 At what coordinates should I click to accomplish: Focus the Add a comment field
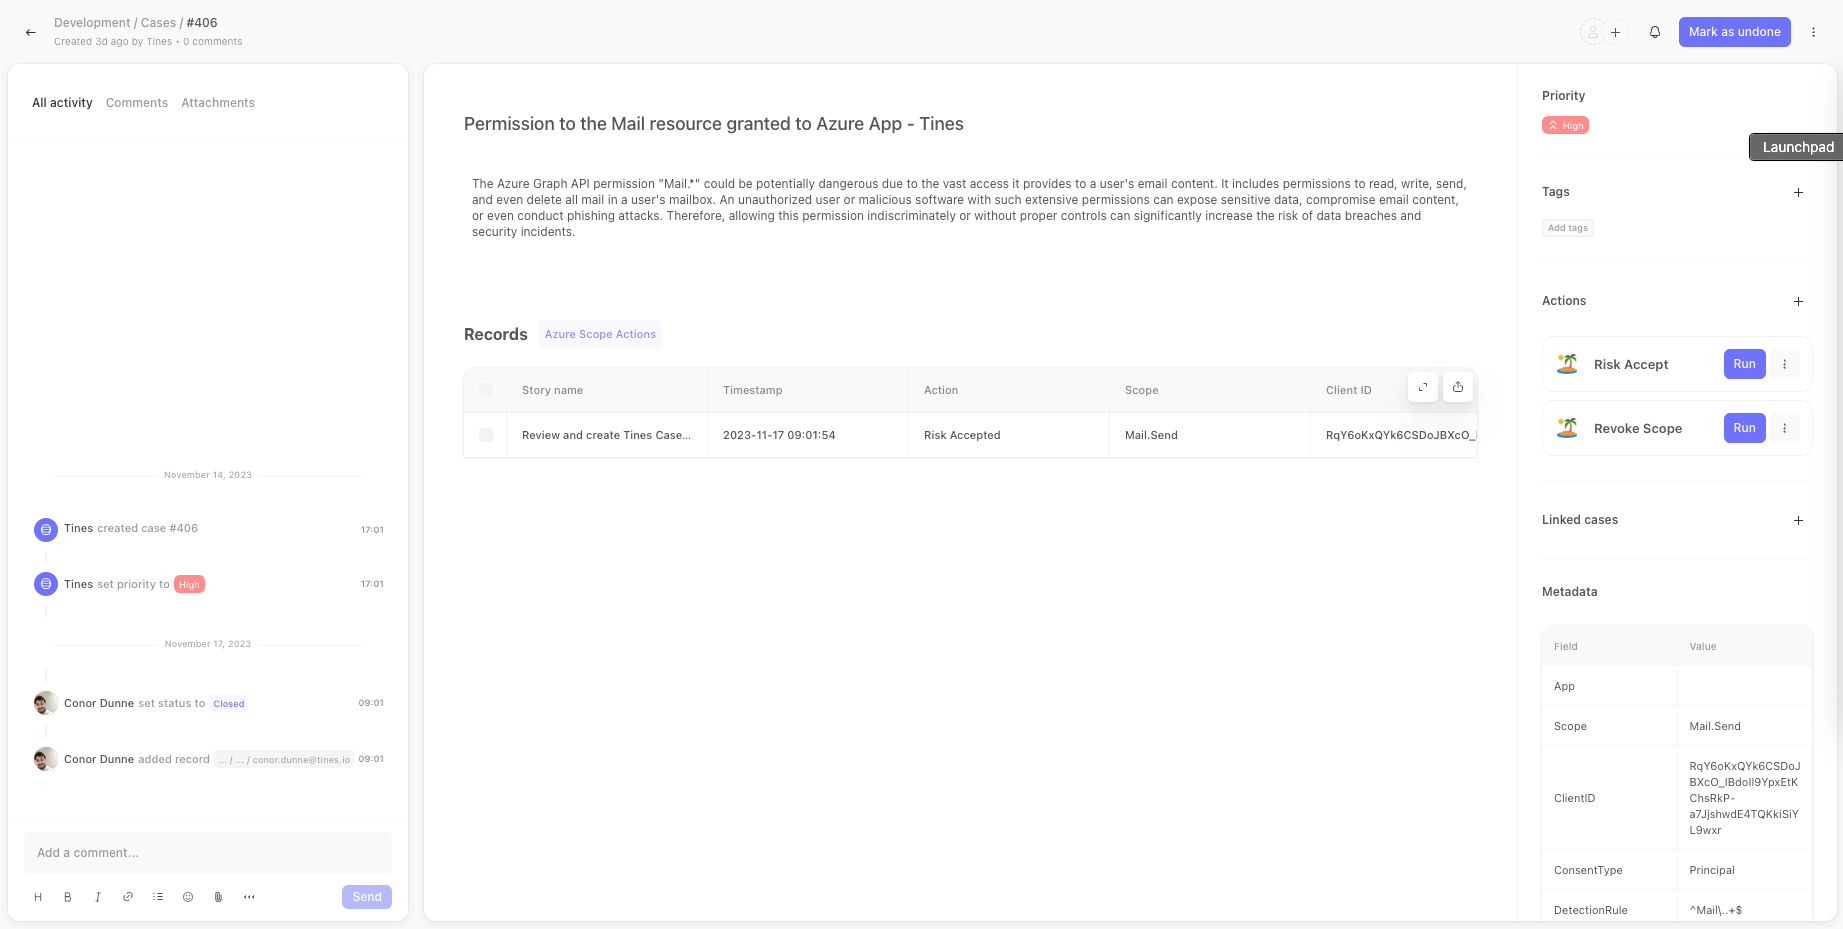click(208, 853)
